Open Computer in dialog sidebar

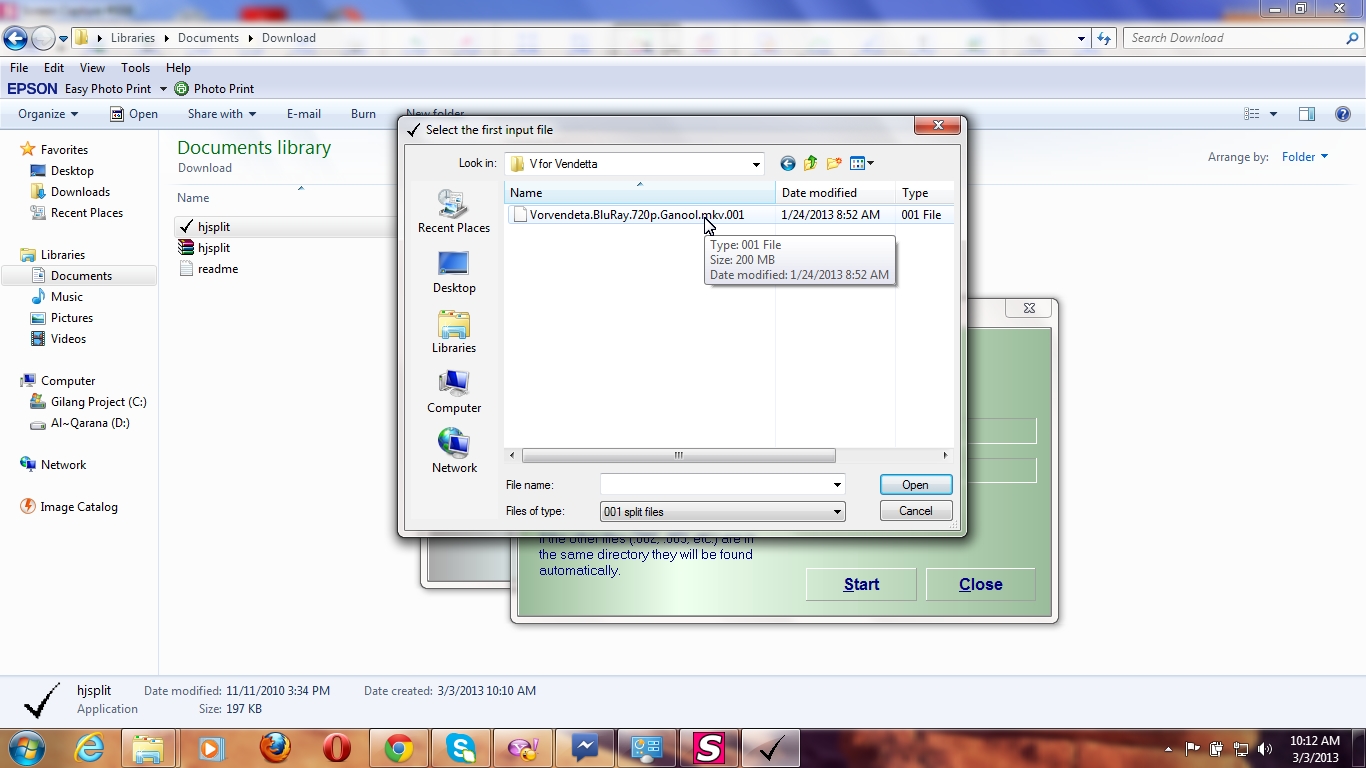[x=454, y=392]
